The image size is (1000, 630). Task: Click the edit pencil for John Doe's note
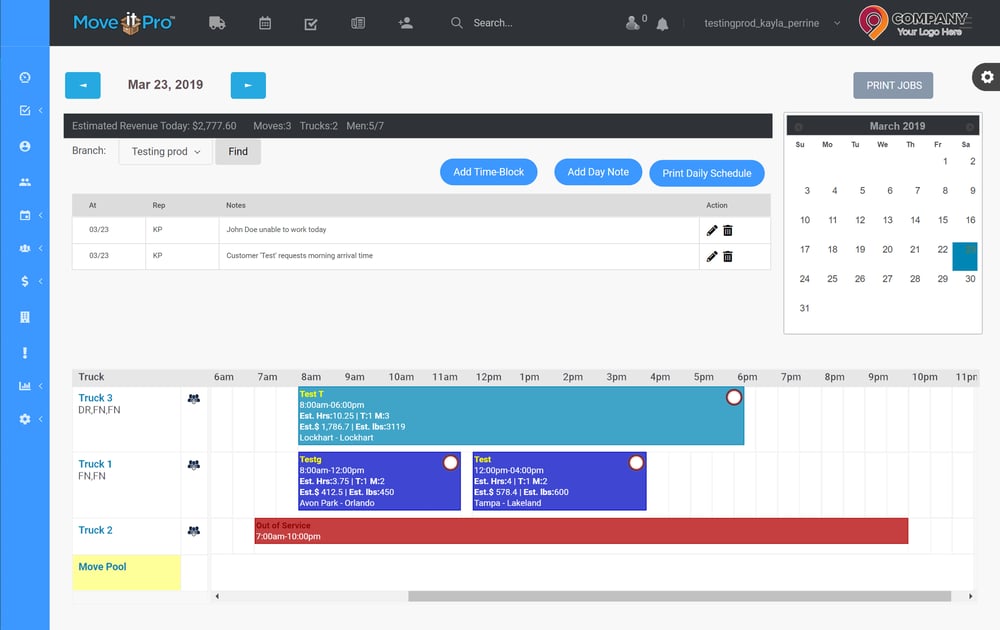tap(712, 230)
